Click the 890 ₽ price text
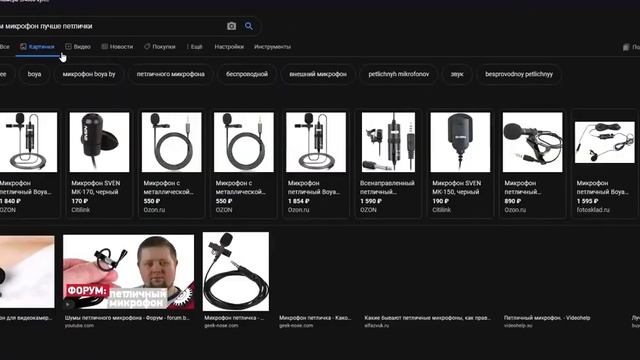 [x=513, y=201]
